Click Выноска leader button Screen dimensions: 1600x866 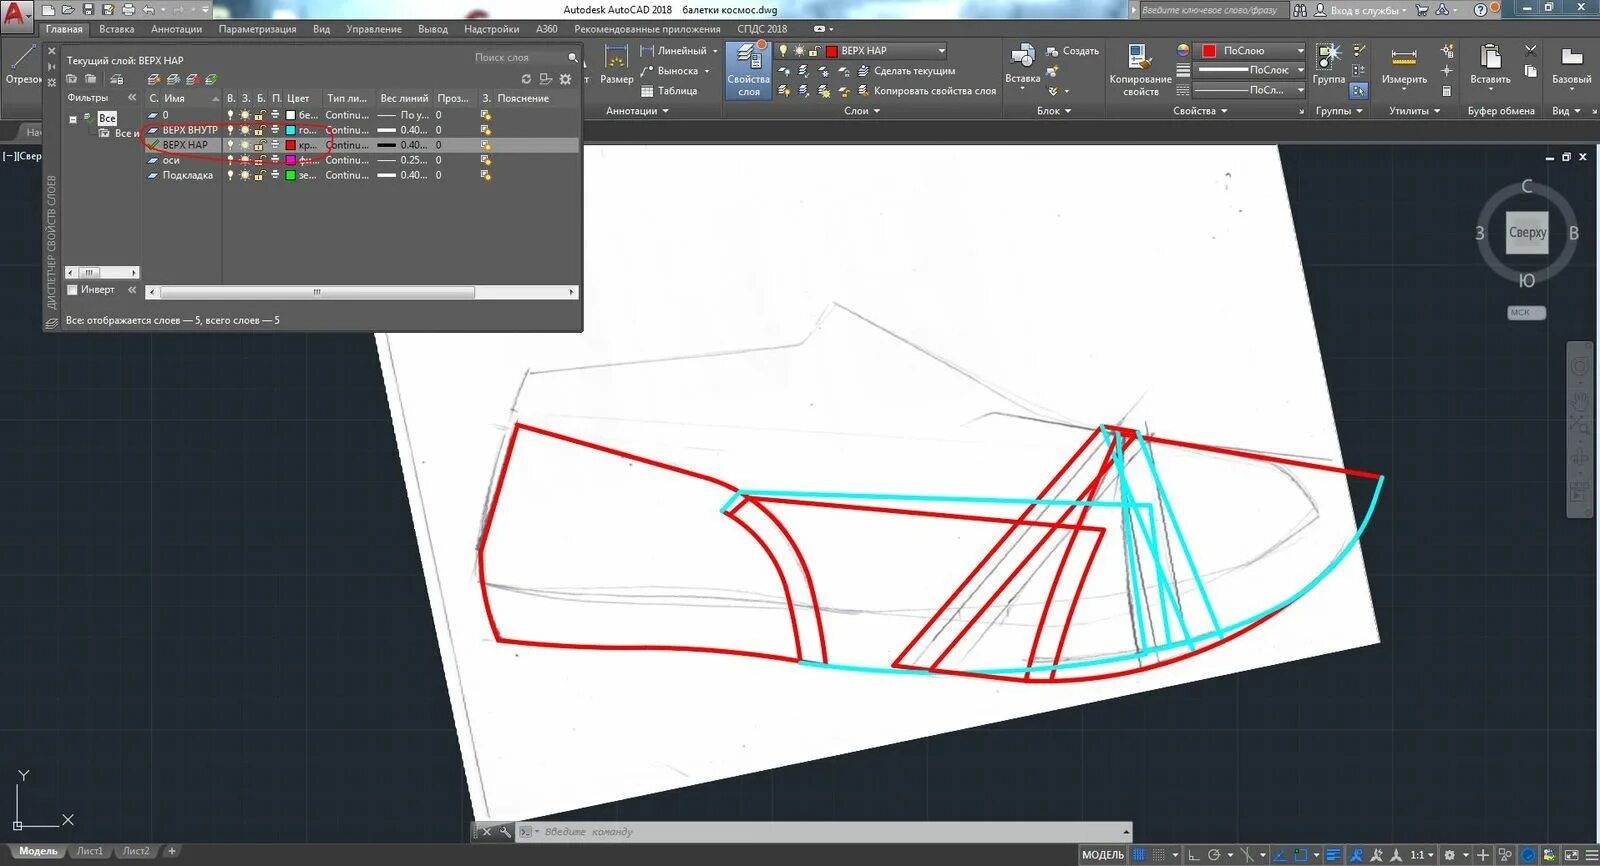(674, 71)
